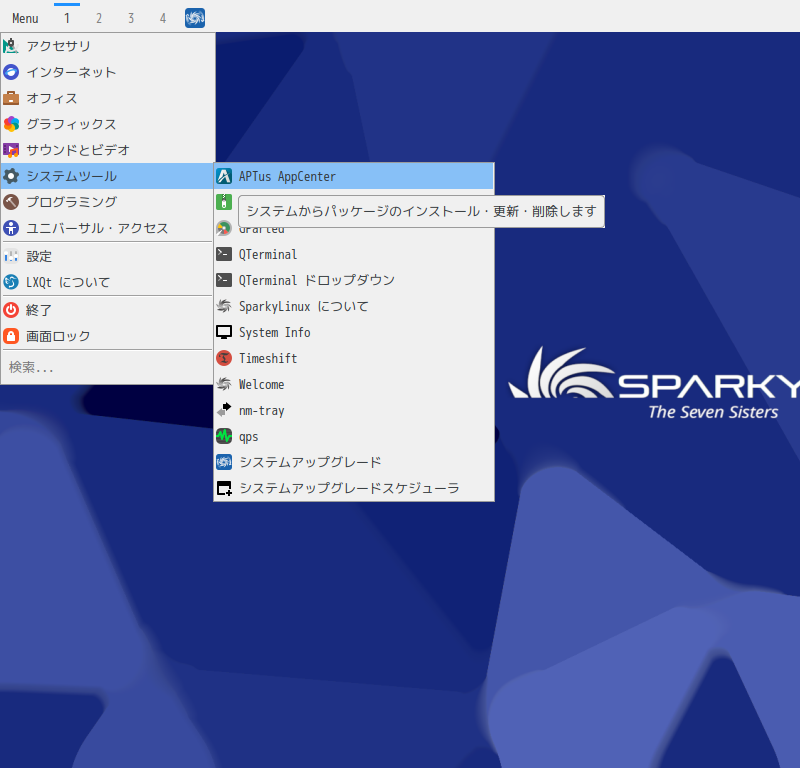Click the 設定 sliders icon
The image size is (800, 768).
[x=11, y=256]
